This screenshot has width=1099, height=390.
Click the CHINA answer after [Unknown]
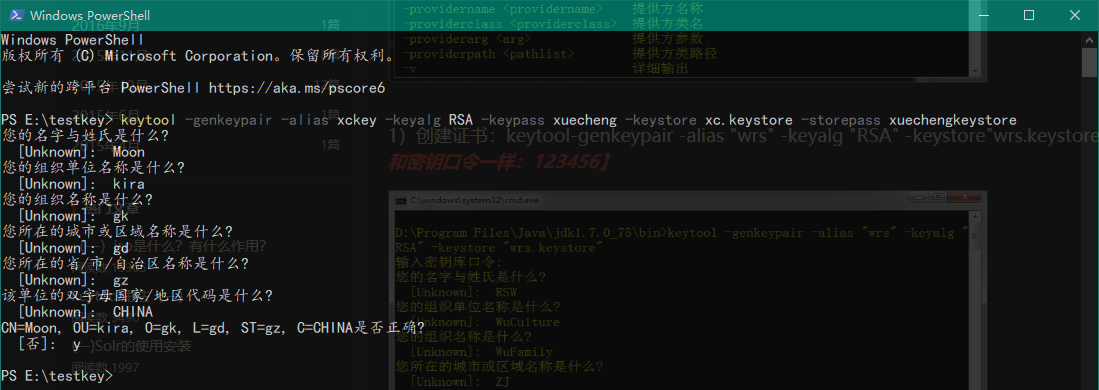133,312
